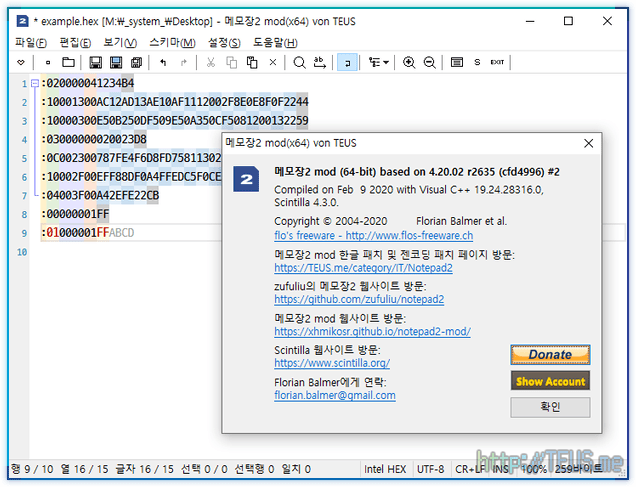Open the code folding dropdown arrow
The height and width of the screenshot is (487, 636).
click(x=386, y=62)
